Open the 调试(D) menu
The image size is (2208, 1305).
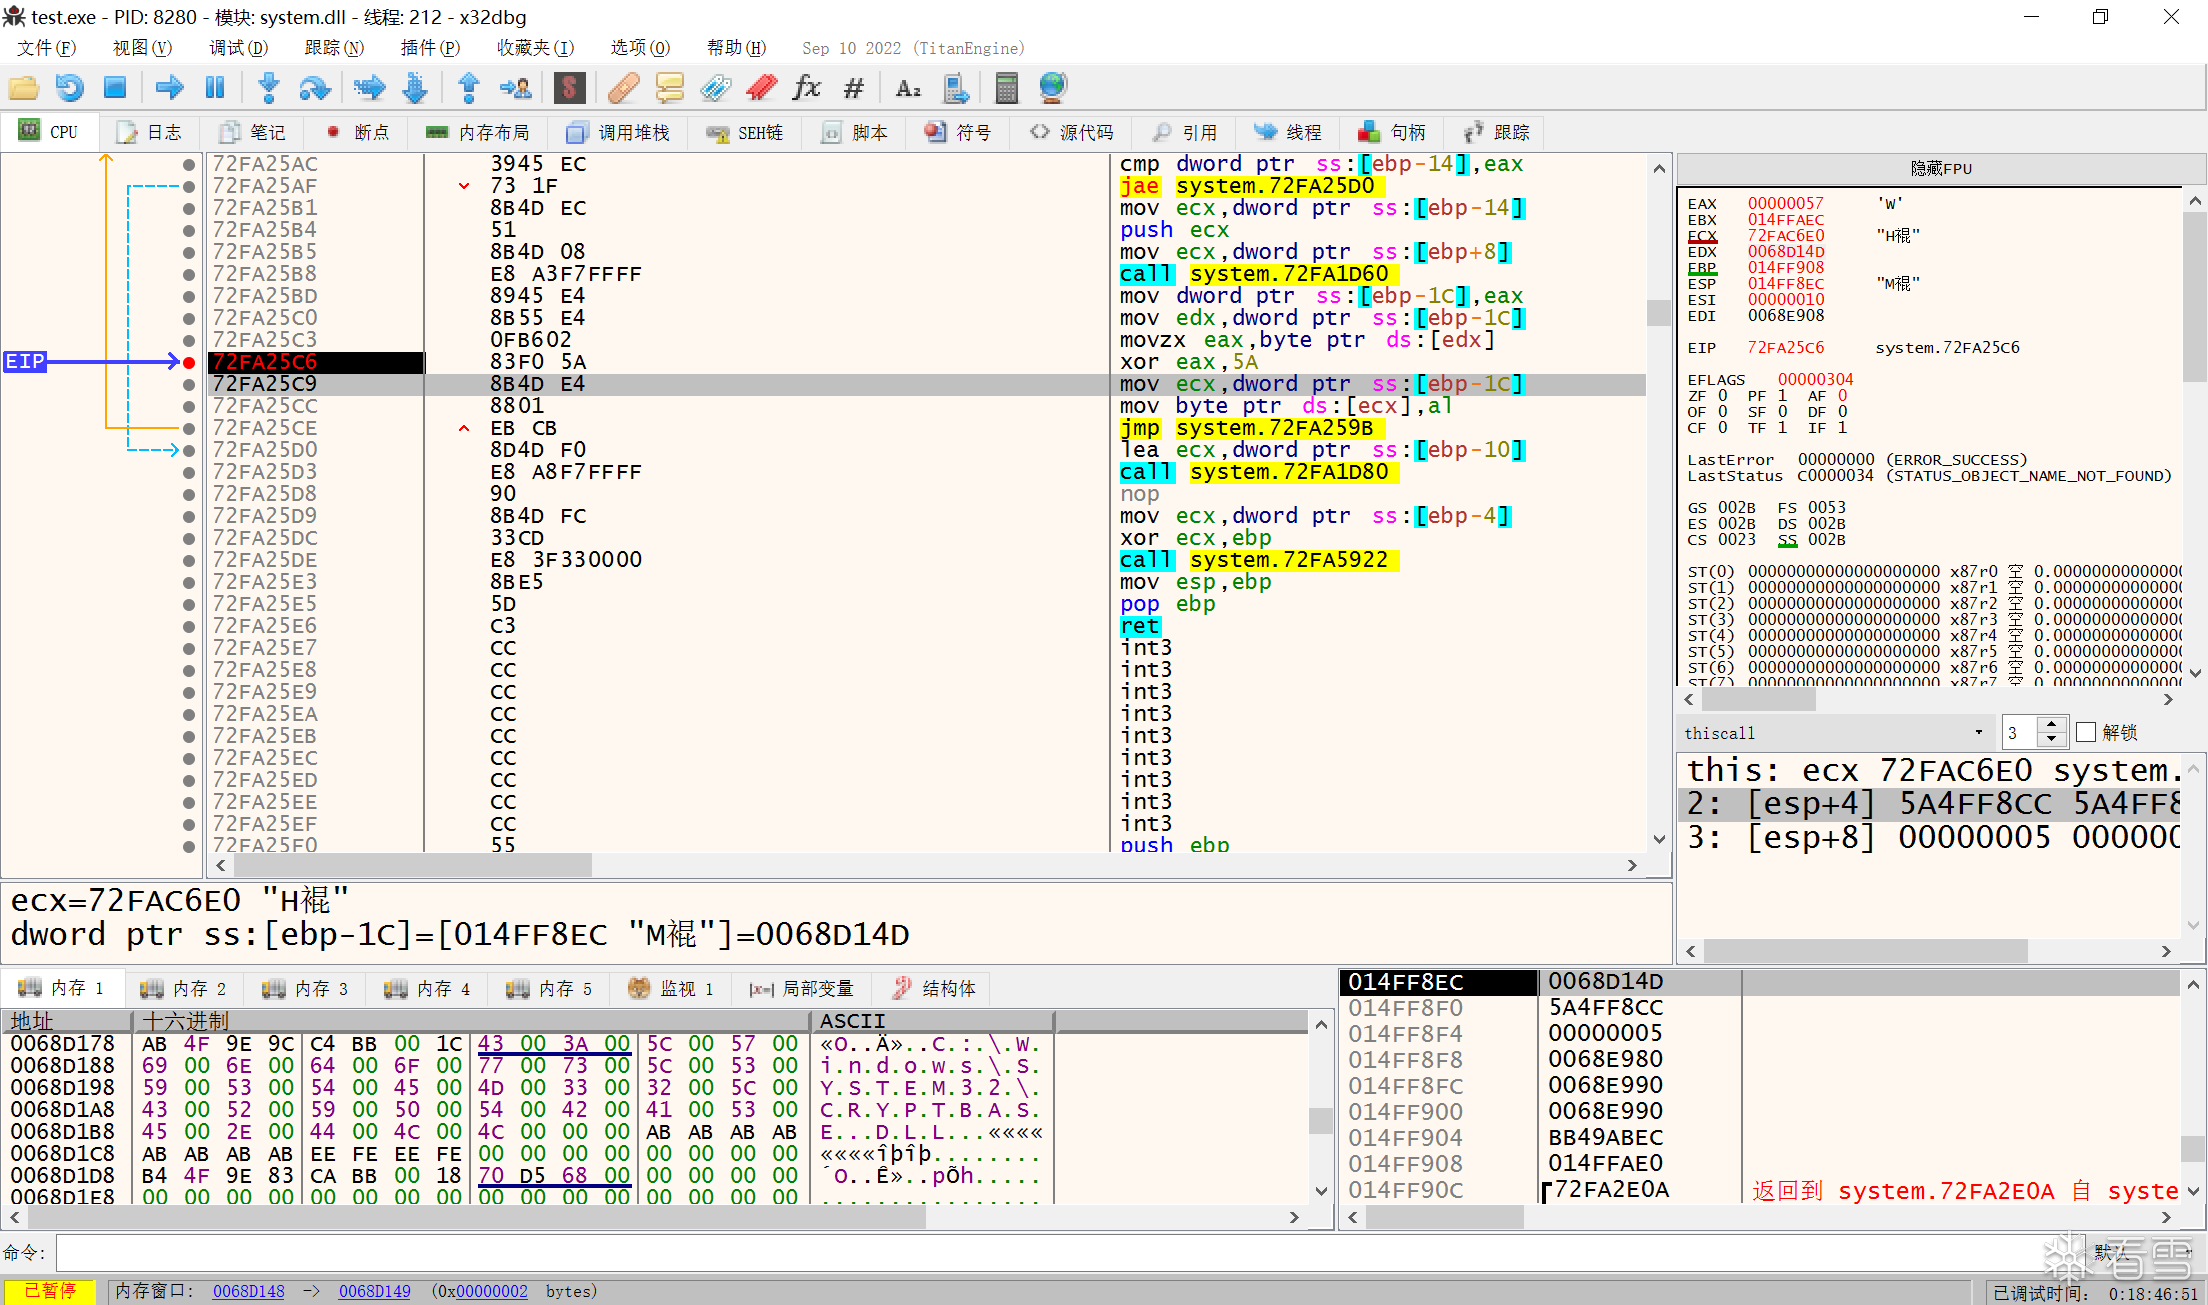238,48
